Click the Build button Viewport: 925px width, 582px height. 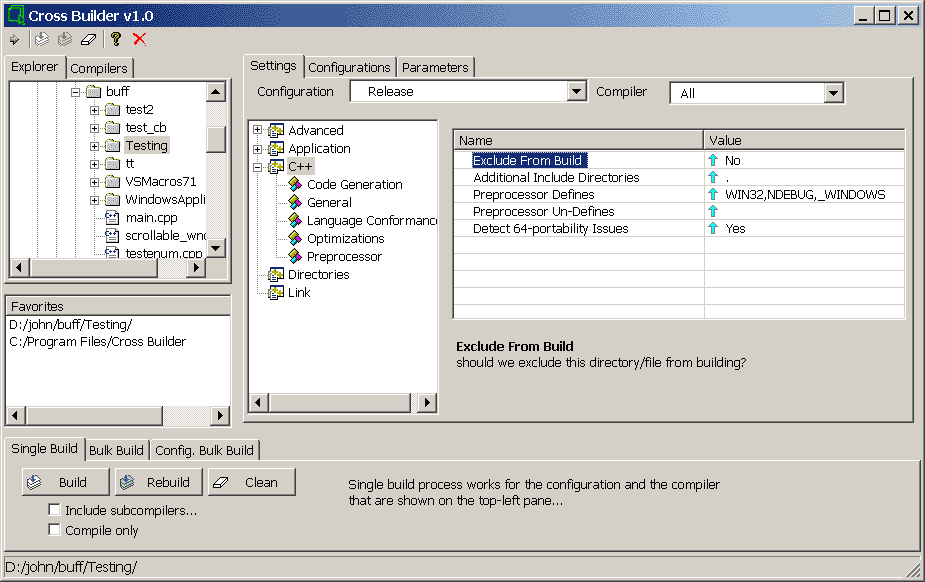click(x=67, y=482)
